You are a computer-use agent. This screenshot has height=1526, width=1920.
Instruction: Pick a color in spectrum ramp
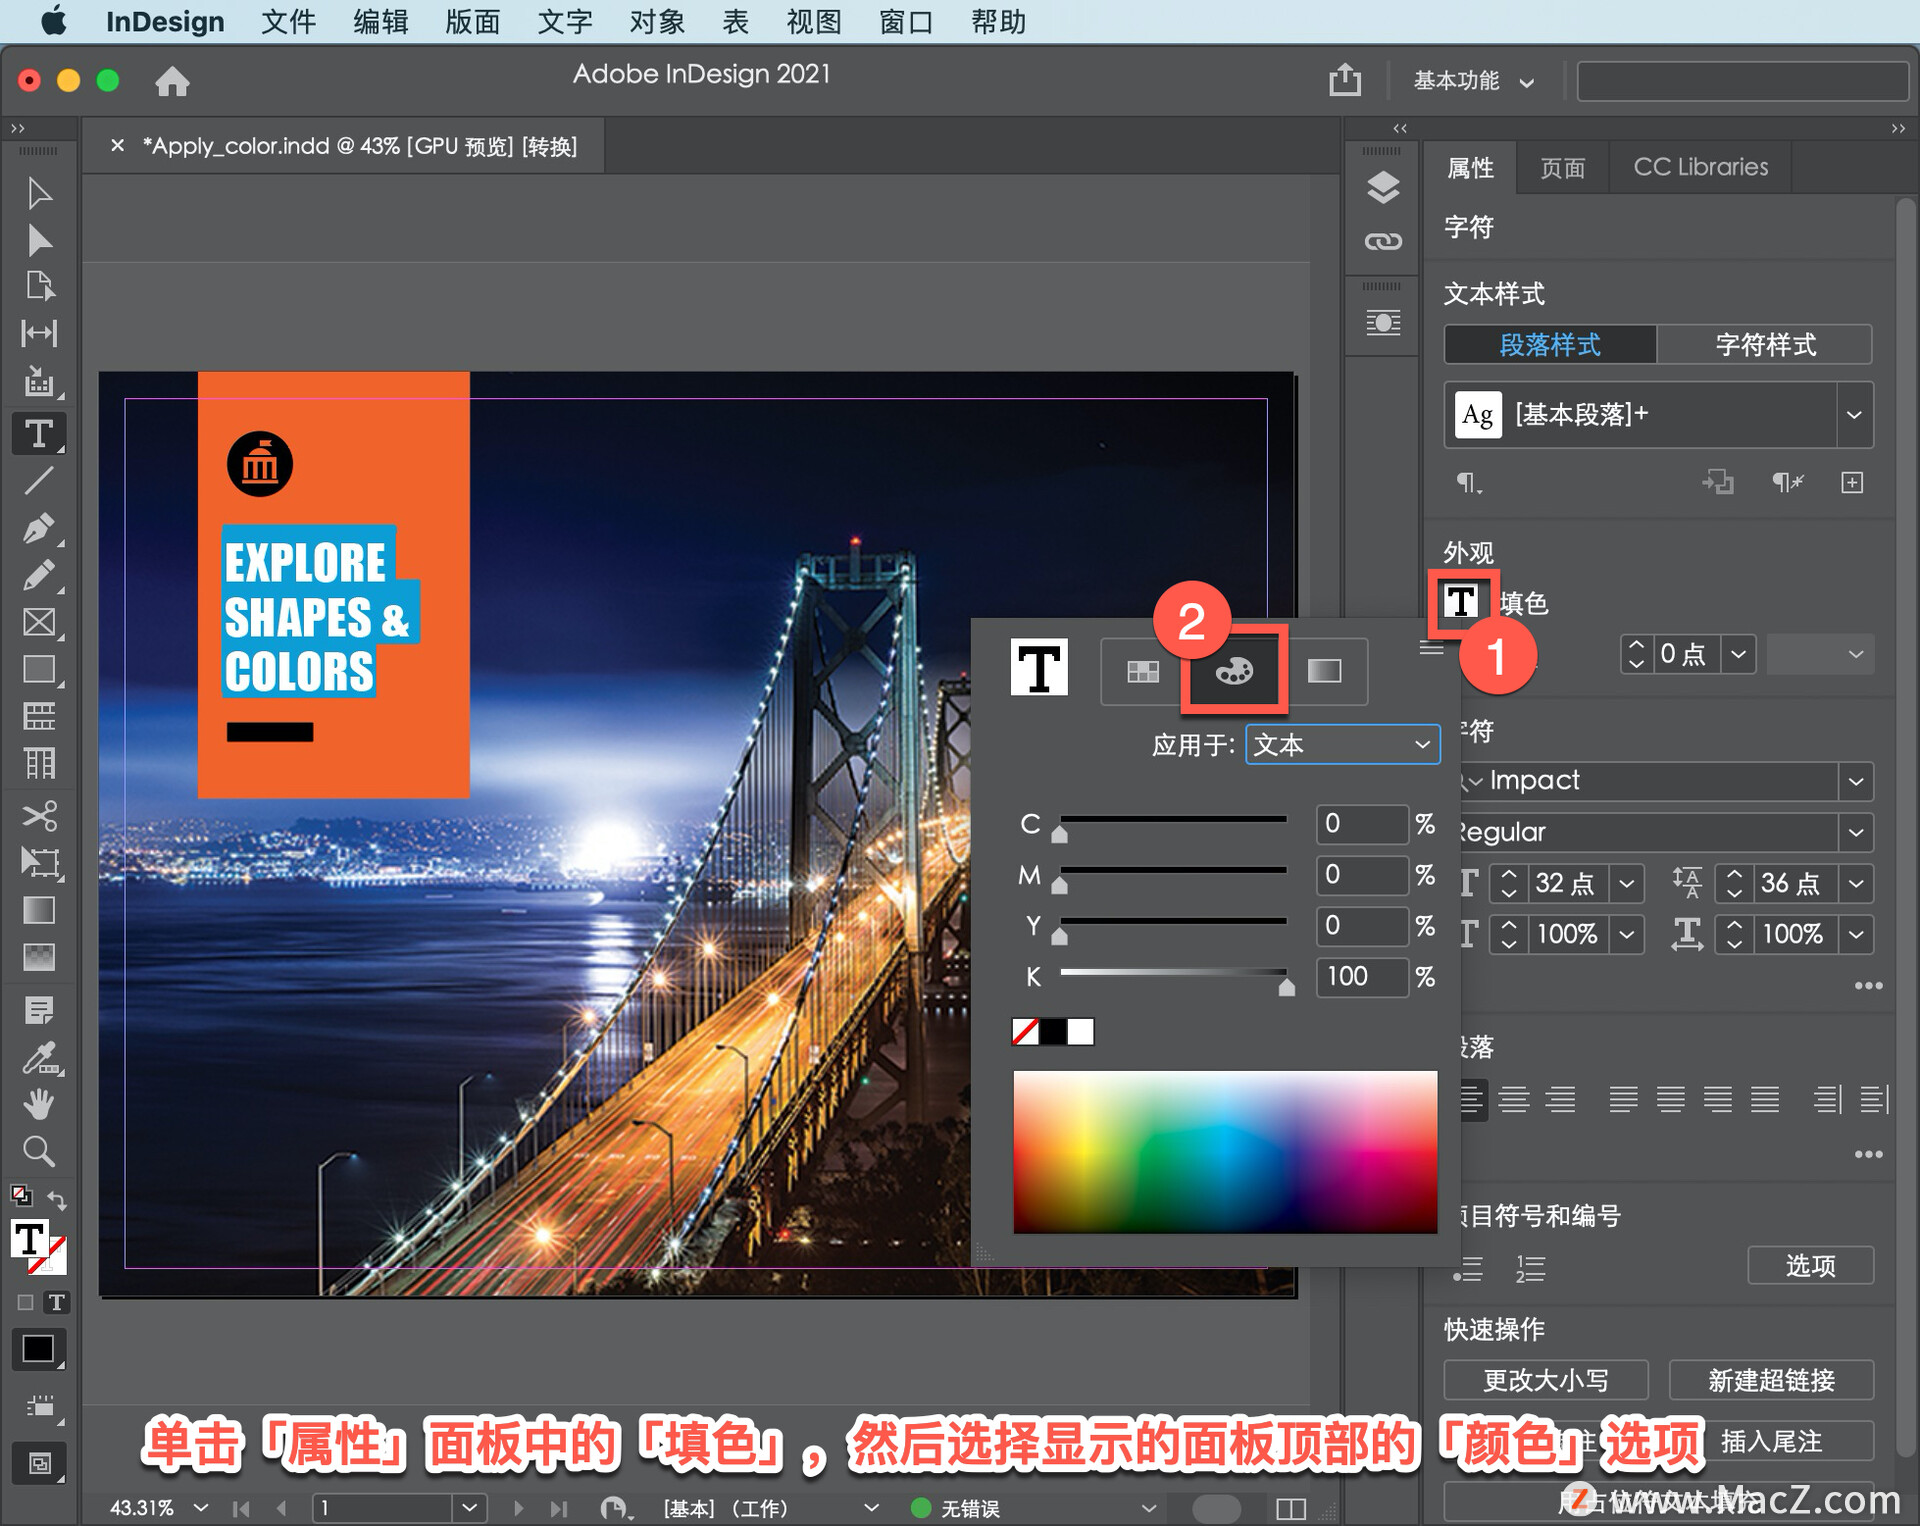click(1224, 1150)
